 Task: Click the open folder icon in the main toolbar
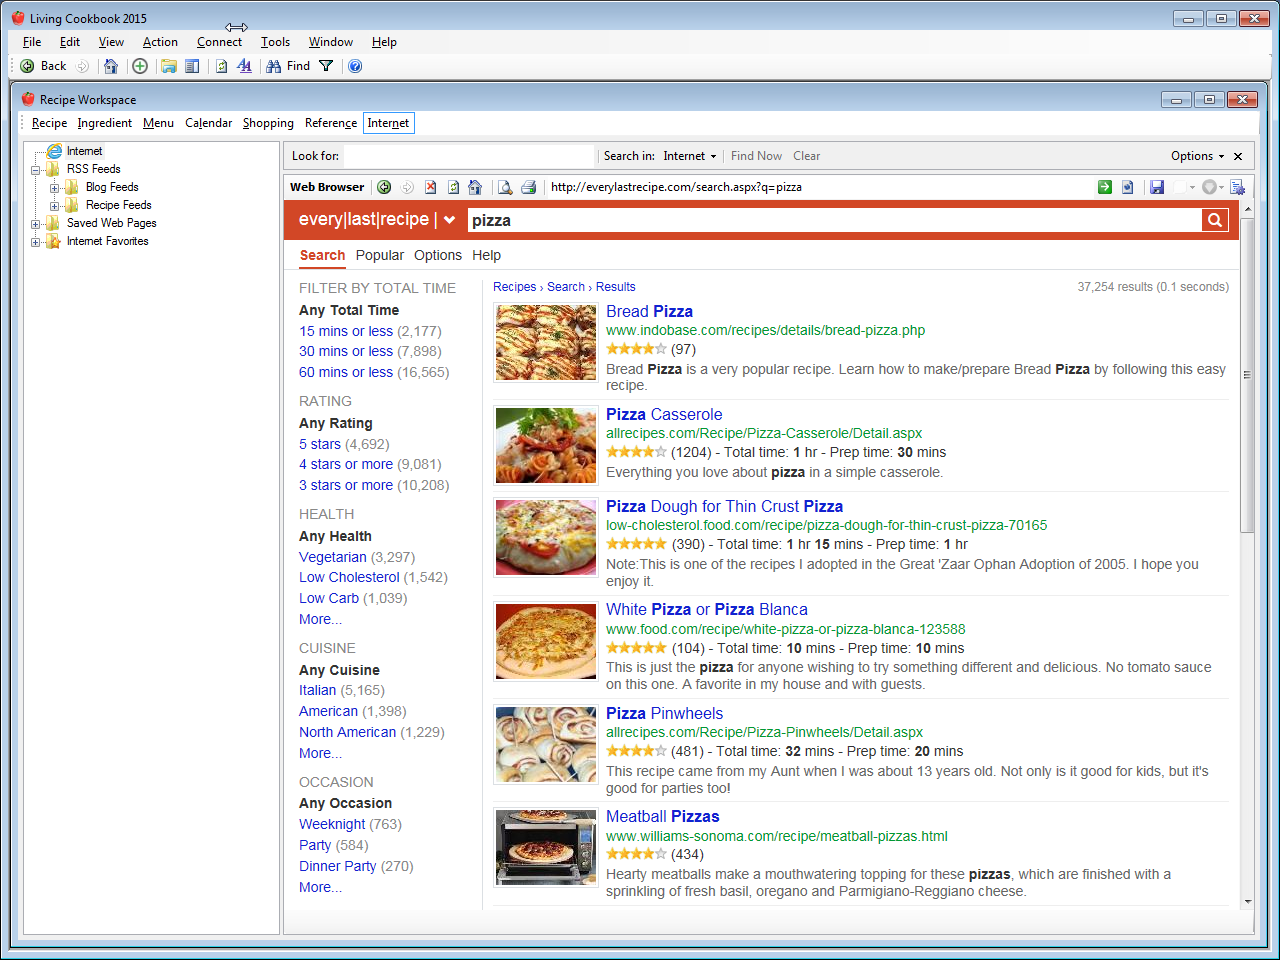[169, 66]
